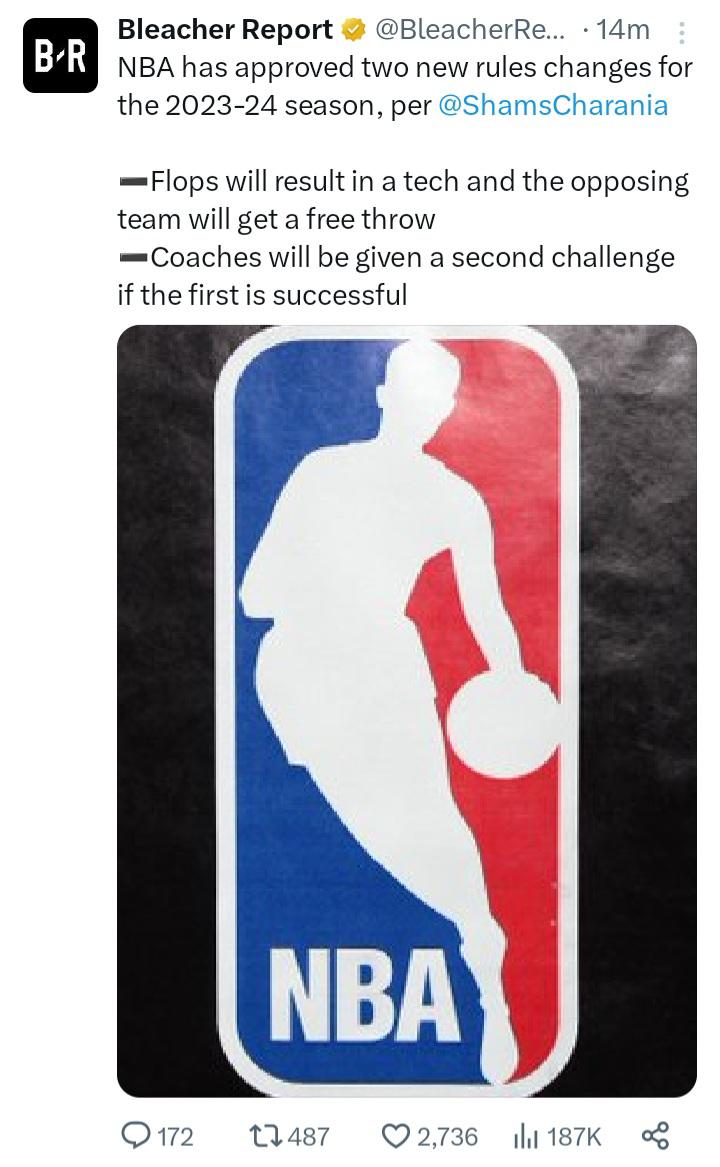Click the tweet text about NBA rule changes
The width and height of the screenshot is (720, 1167).
point(405,86)
